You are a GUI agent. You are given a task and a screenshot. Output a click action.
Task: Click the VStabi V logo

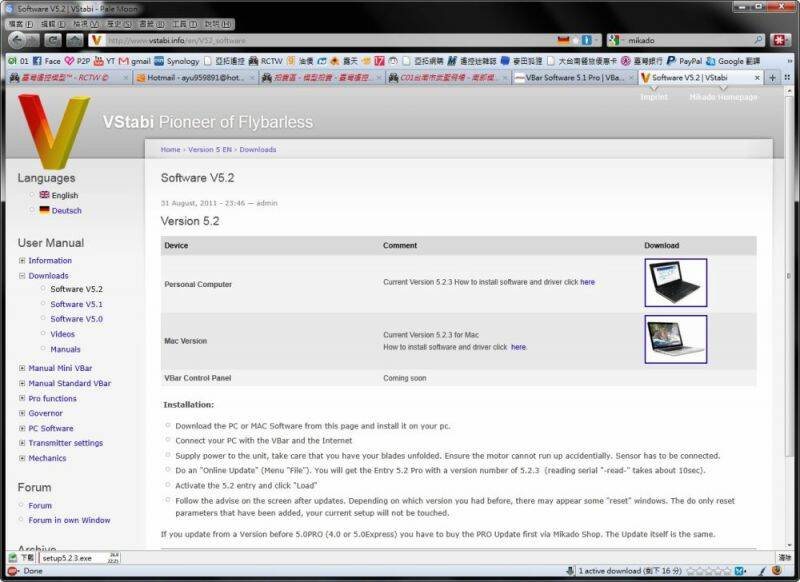(x=53, y=132)
